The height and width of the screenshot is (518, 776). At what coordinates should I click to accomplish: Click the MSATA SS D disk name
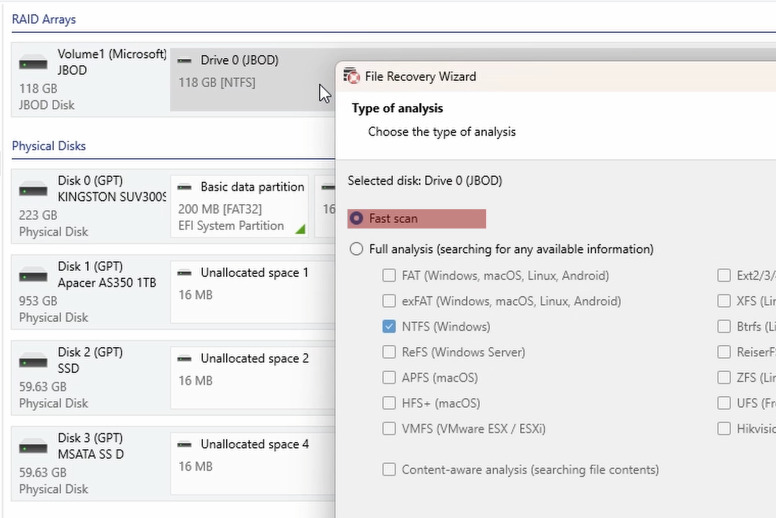point(91,454)
